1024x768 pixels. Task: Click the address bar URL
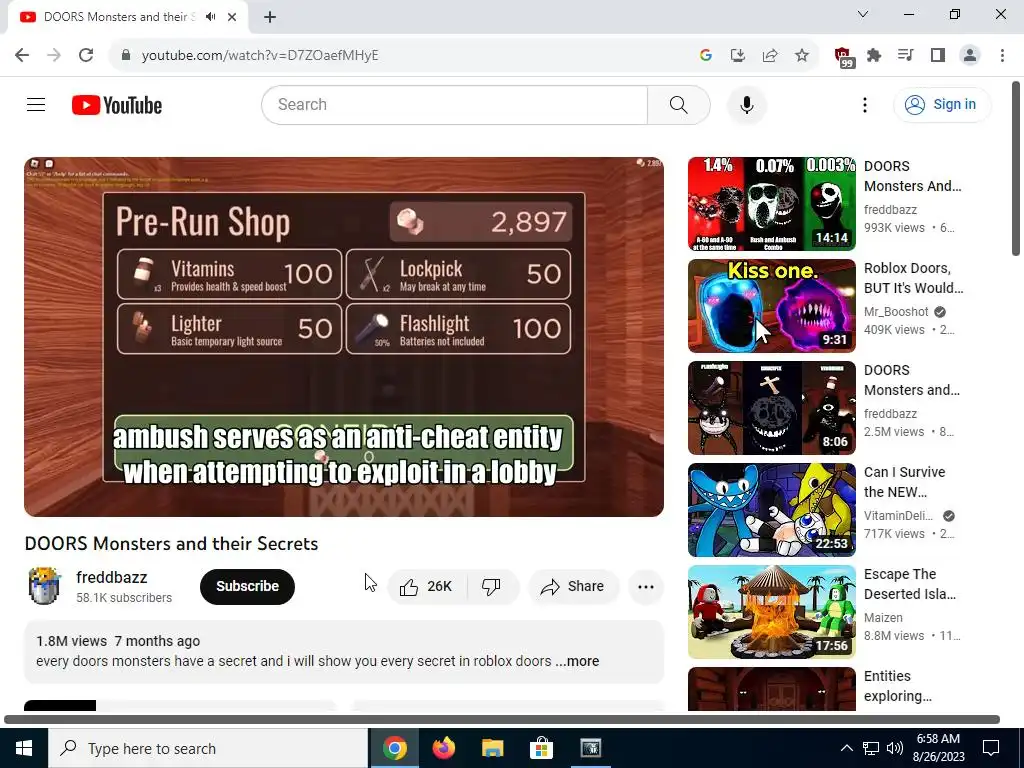pos(260,55)
